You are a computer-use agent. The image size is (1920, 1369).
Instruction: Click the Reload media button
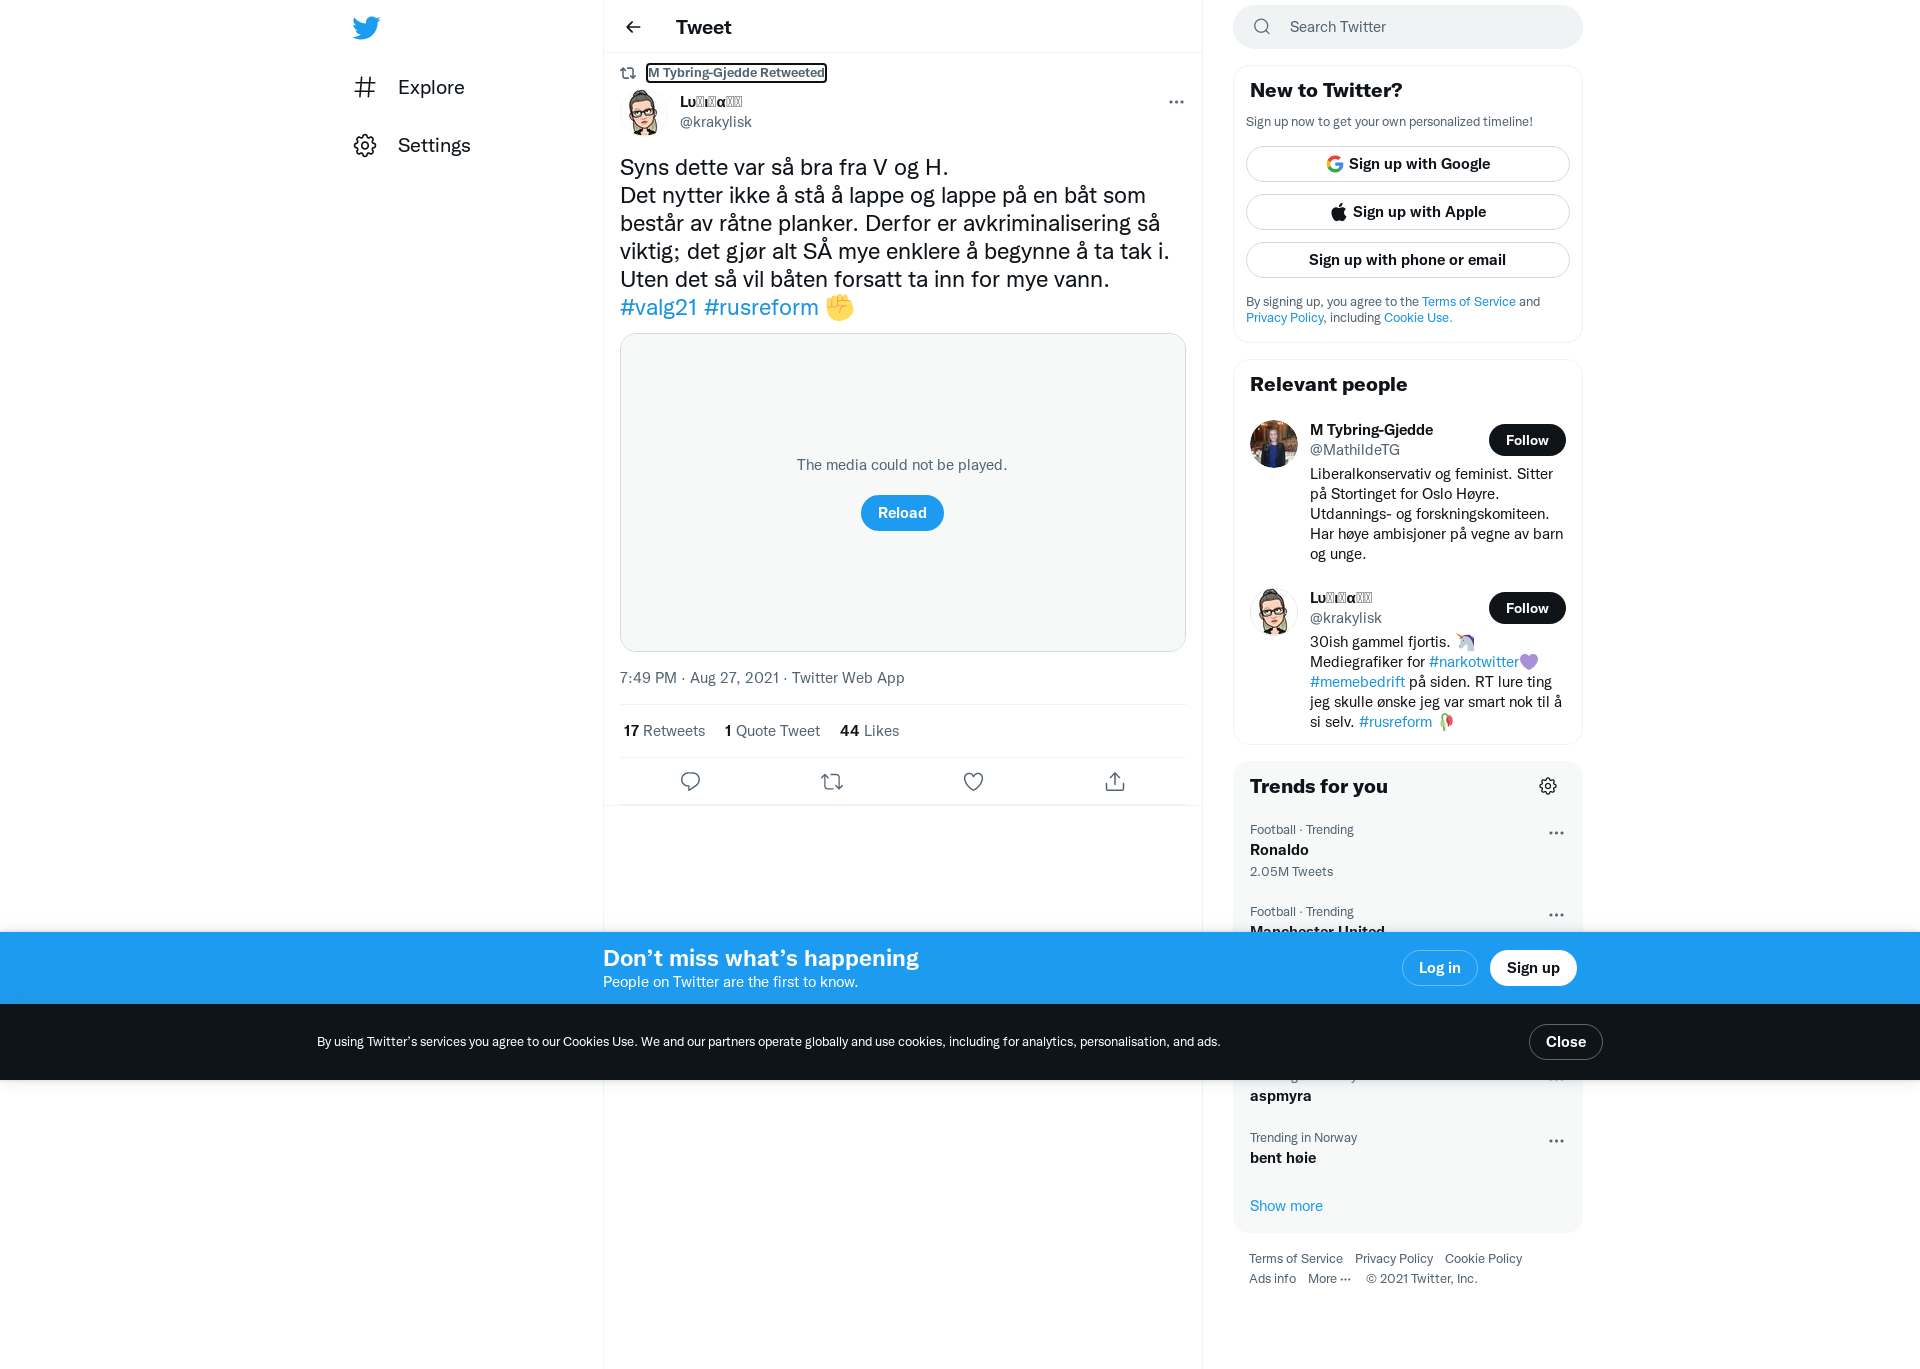pos(902,513)
